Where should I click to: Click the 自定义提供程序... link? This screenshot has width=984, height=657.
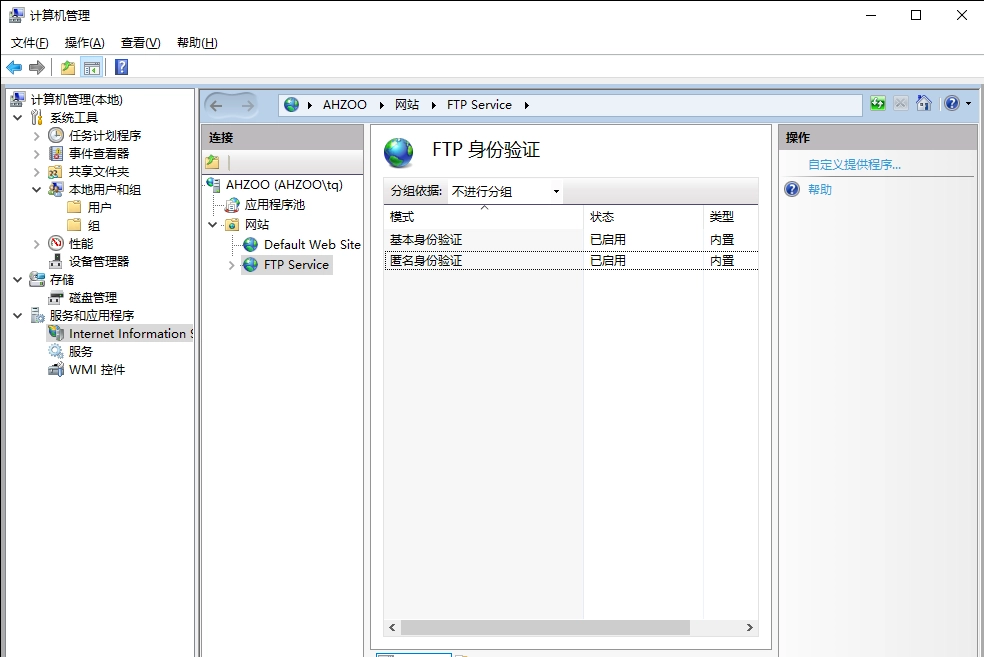(x=854, y=165)
